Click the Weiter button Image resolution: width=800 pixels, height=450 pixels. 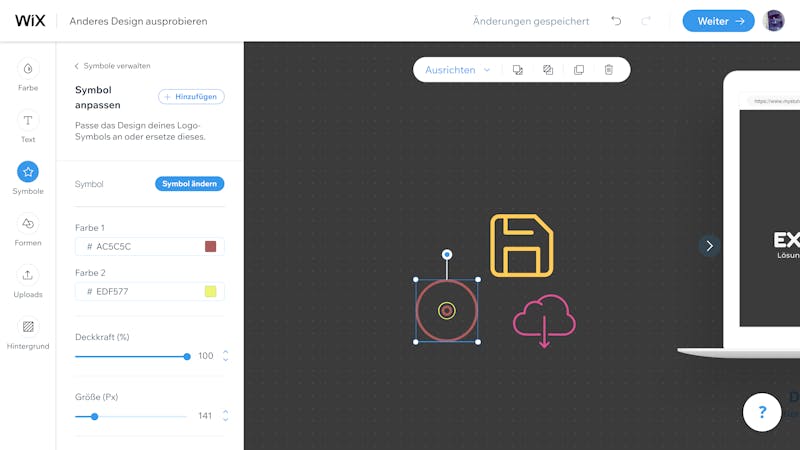(718, 21)
